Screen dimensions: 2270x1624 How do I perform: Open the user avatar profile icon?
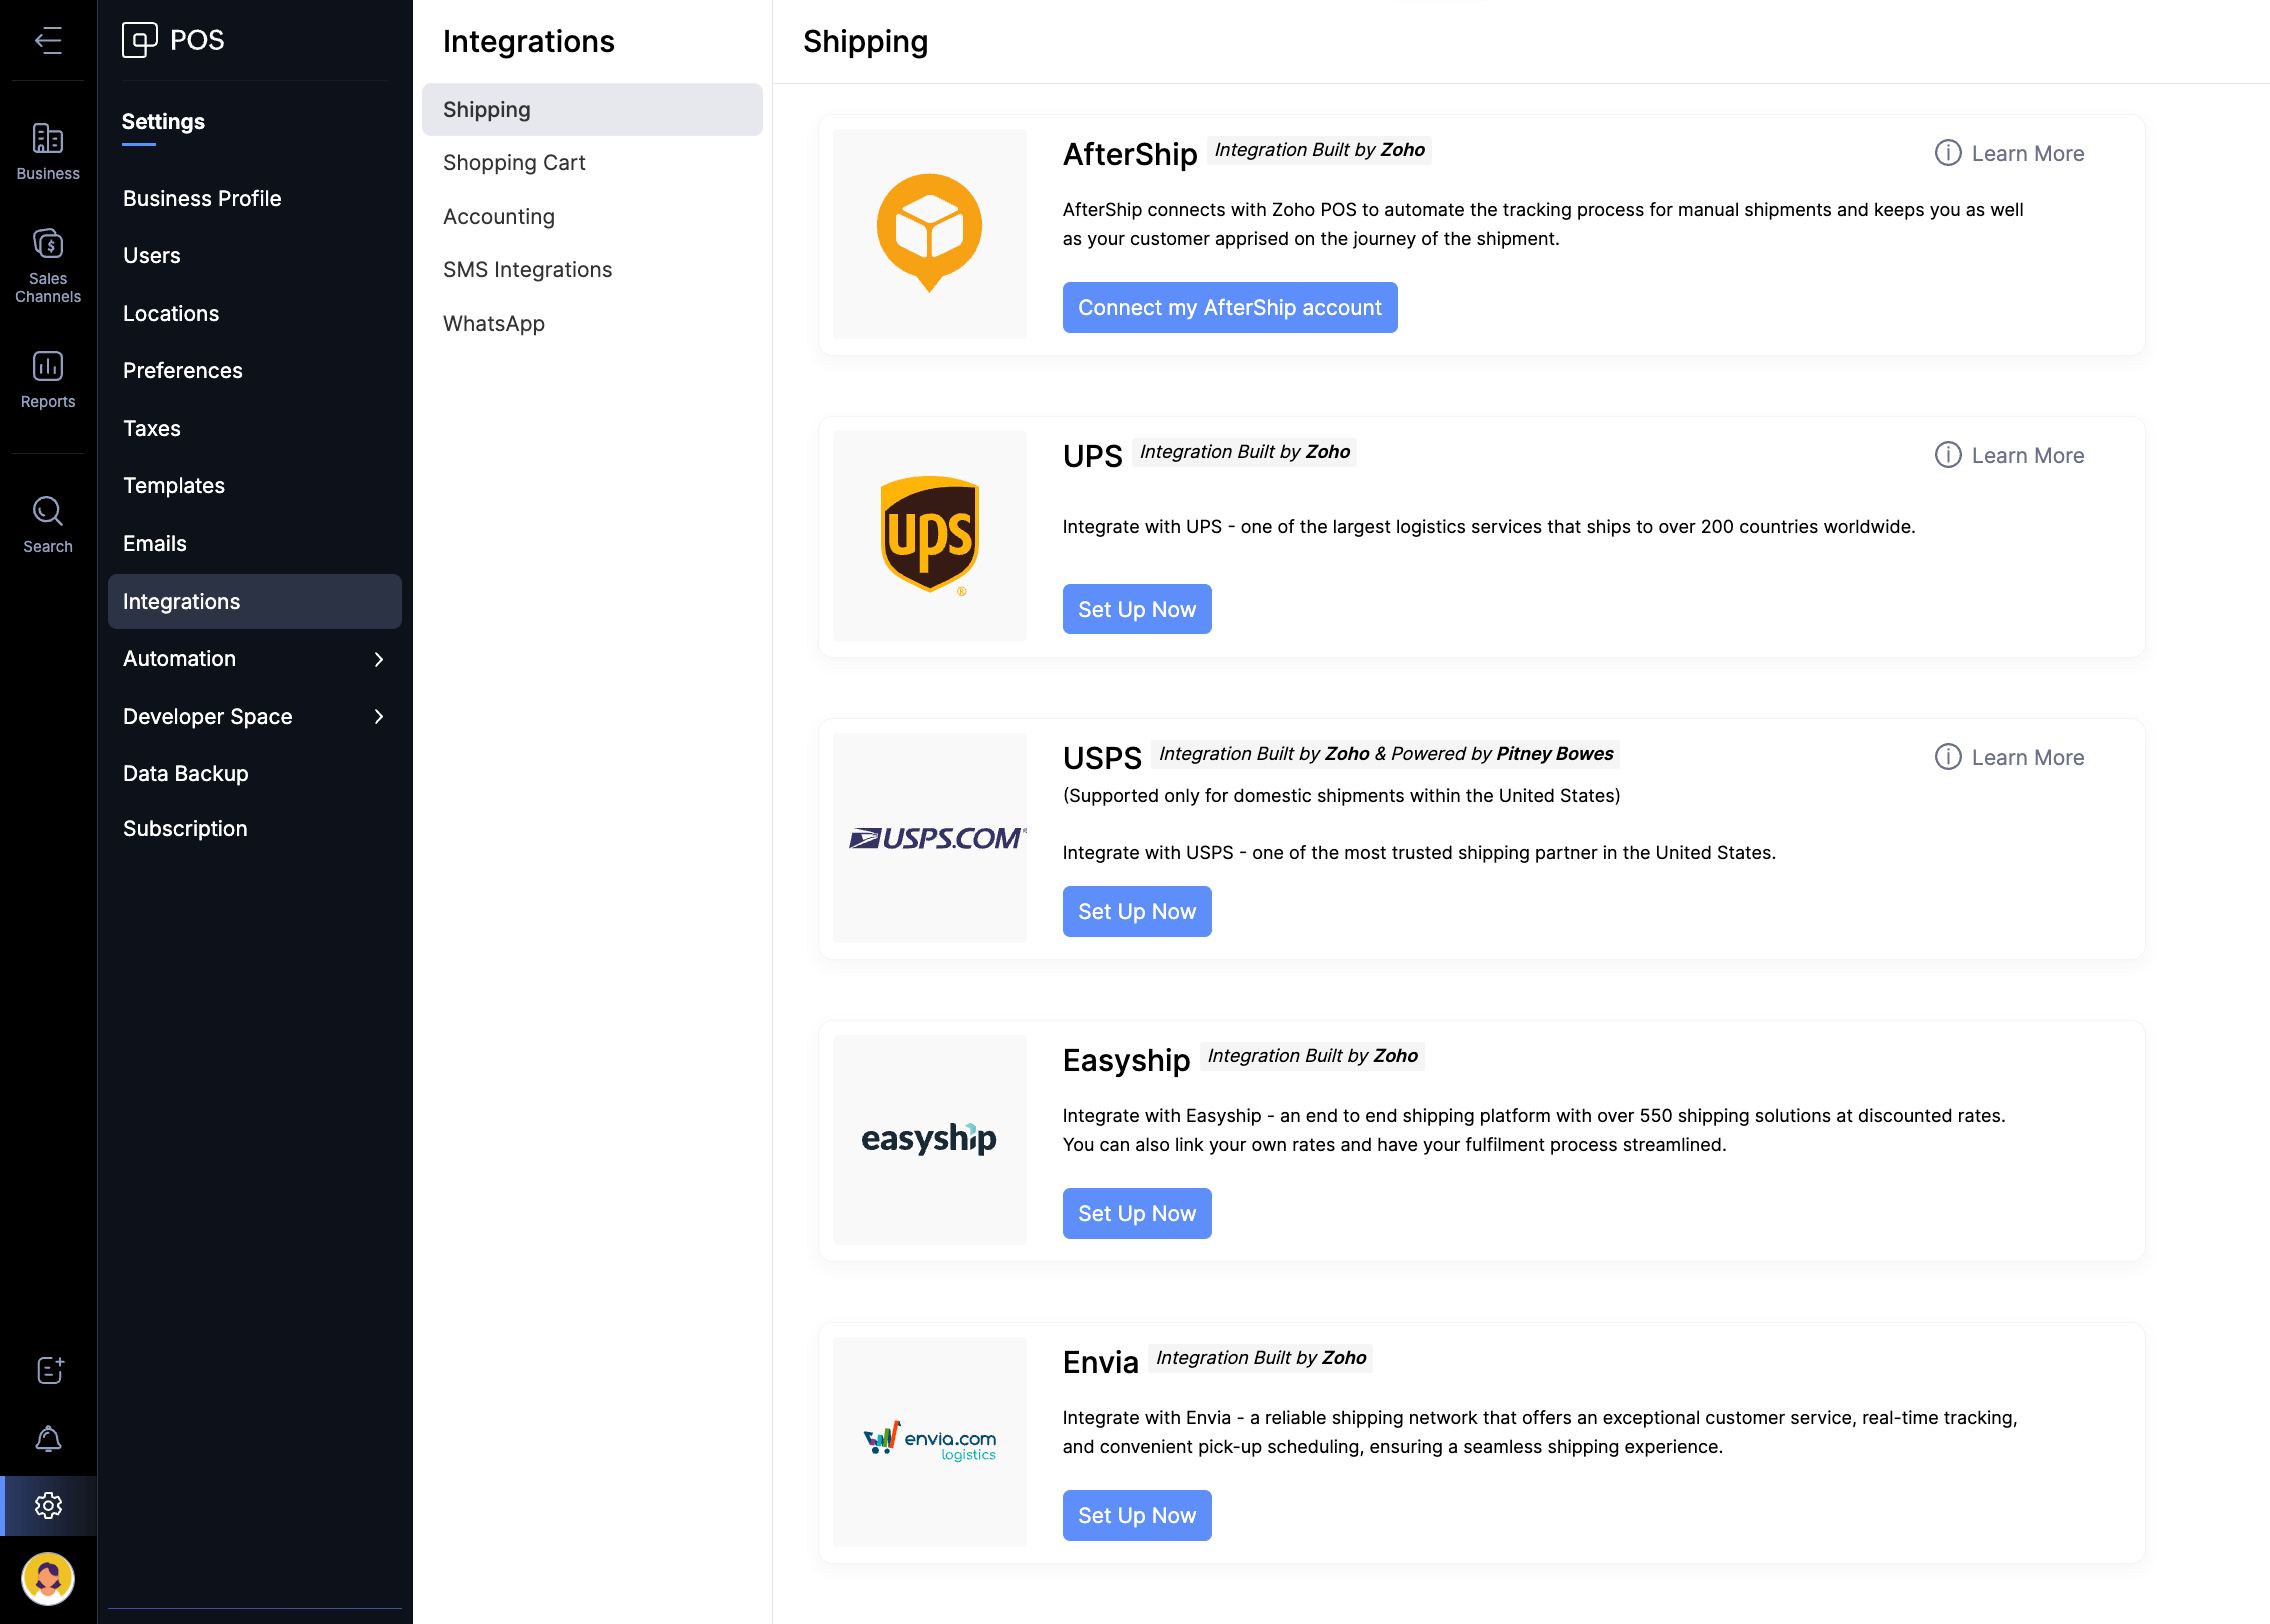click(x=48, y=1579)
